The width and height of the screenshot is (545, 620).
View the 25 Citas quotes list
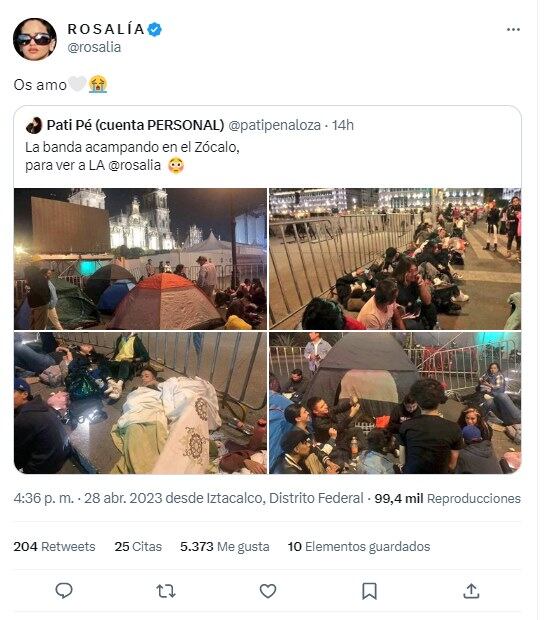pos(138,546)
